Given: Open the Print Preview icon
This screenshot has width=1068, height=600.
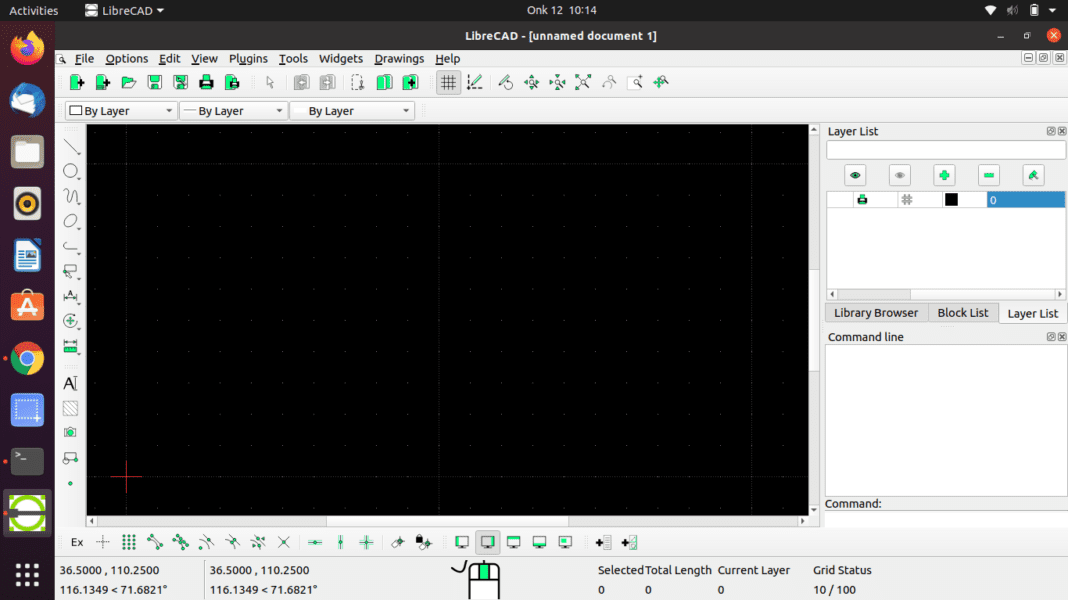Looking at the screenshot, I should 232,82.
